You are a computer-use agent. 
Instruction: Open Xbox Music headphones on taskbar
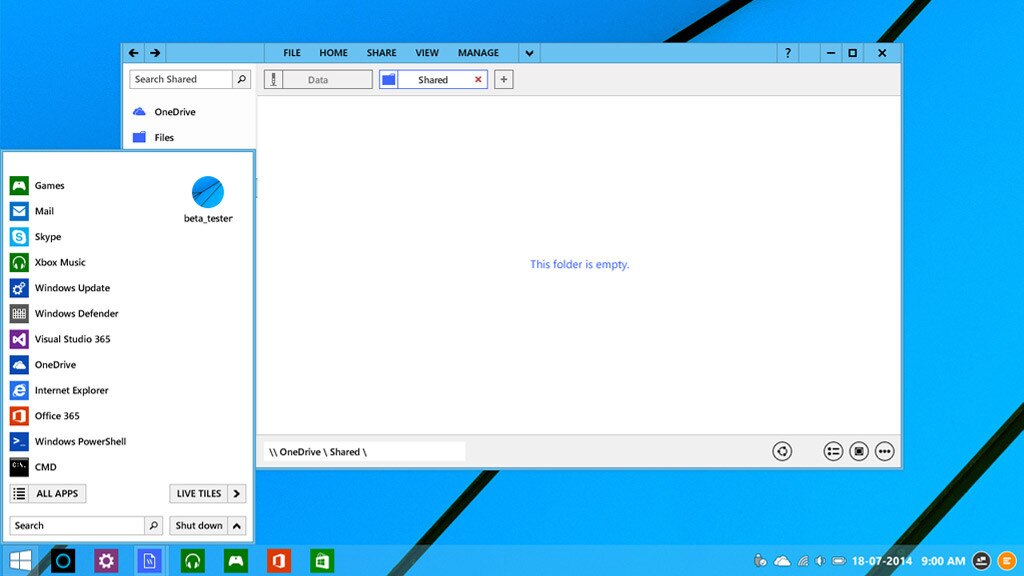pos(192,560)
